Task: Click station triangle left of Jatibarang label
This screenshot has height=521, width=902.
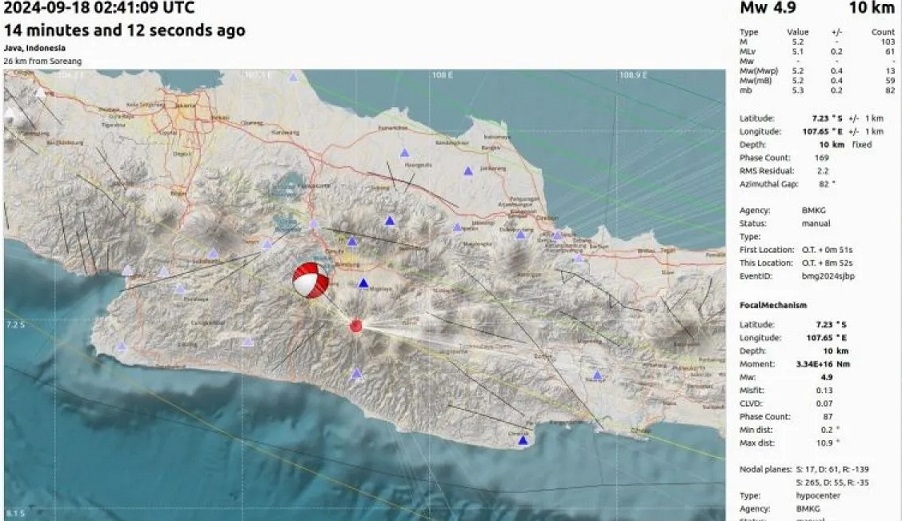Action: [468, 171]
